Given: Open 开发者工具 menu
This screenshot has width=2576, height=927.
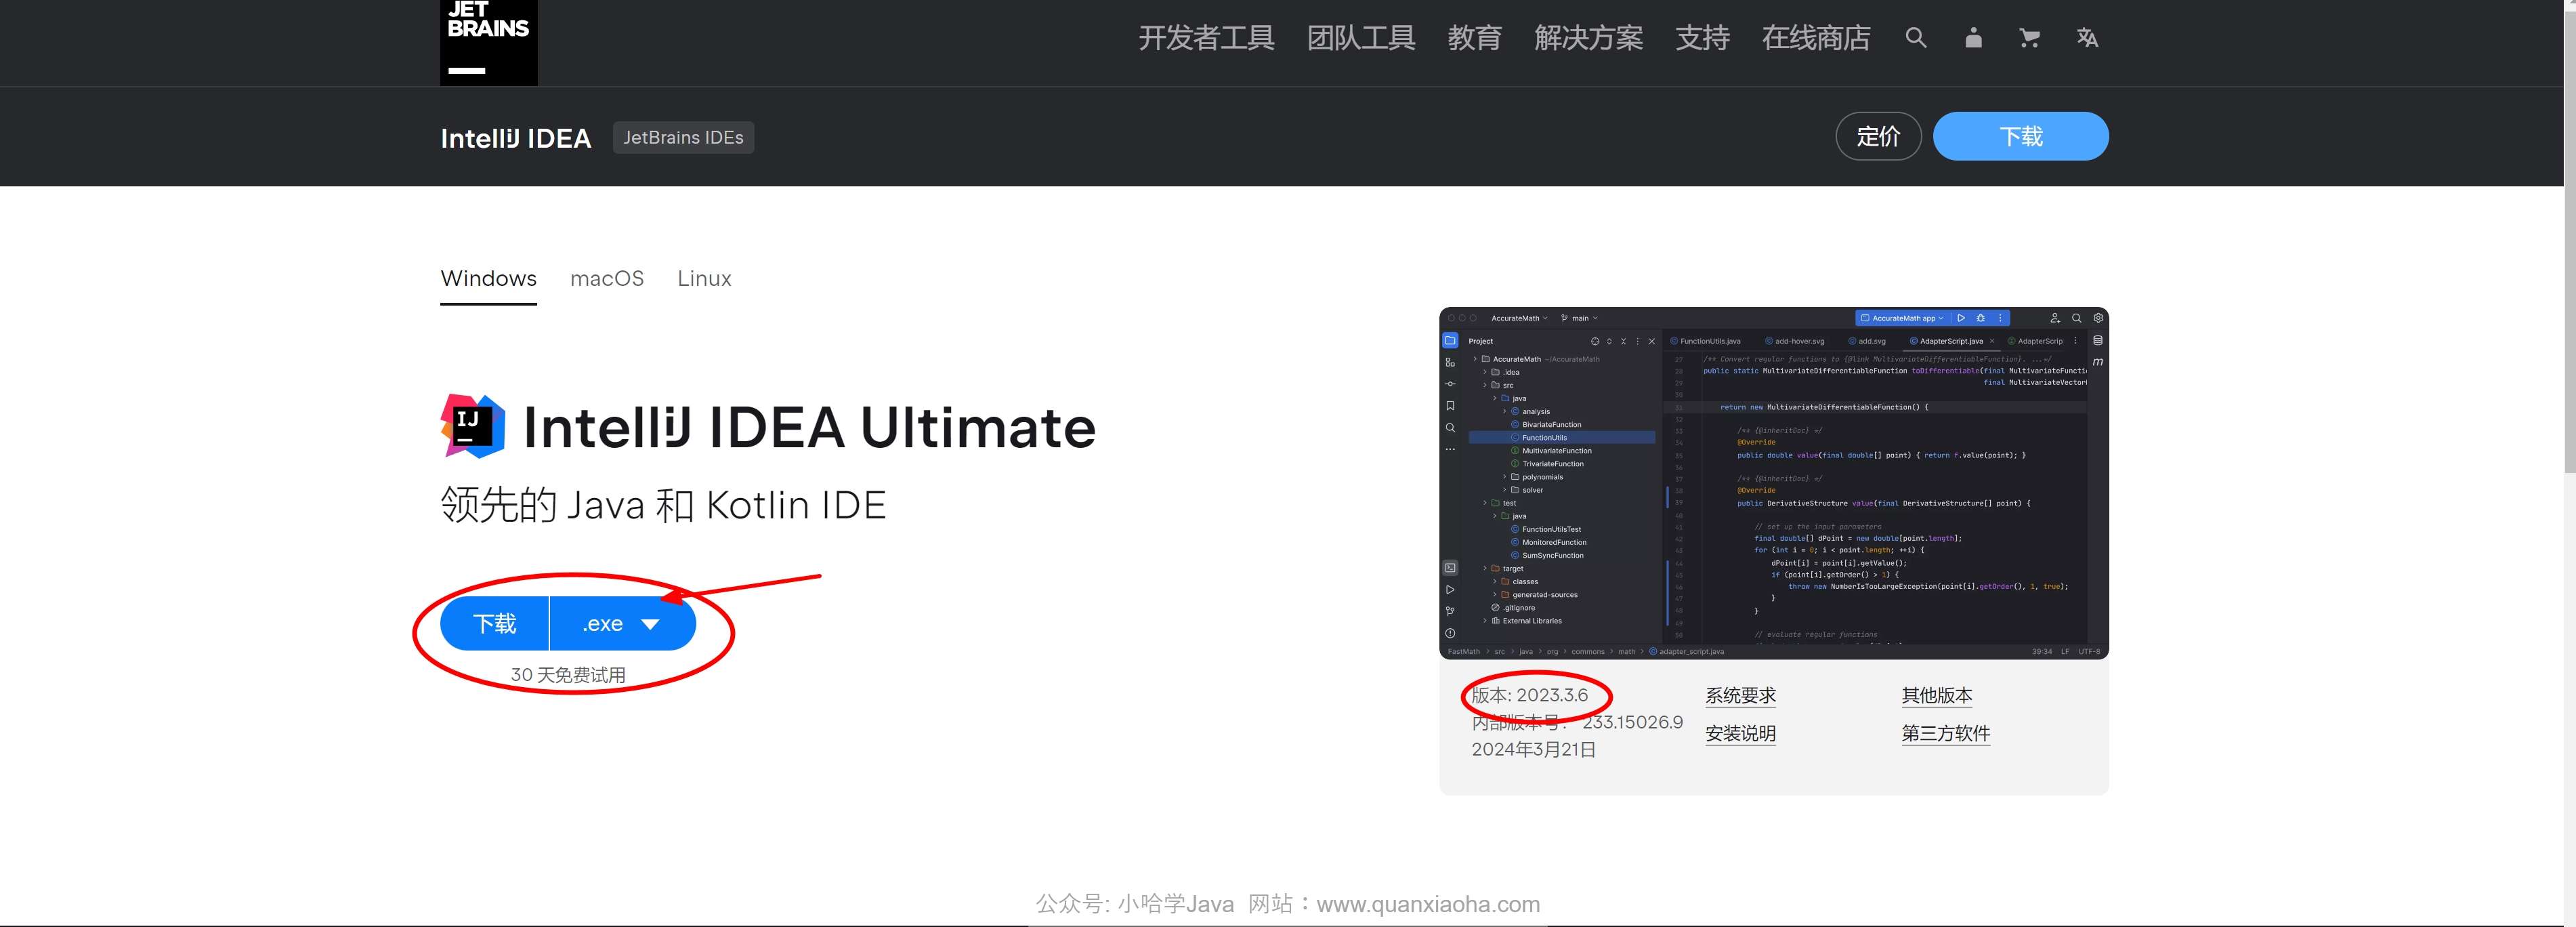Looking at the screenshot, I should pos(1206,38).
